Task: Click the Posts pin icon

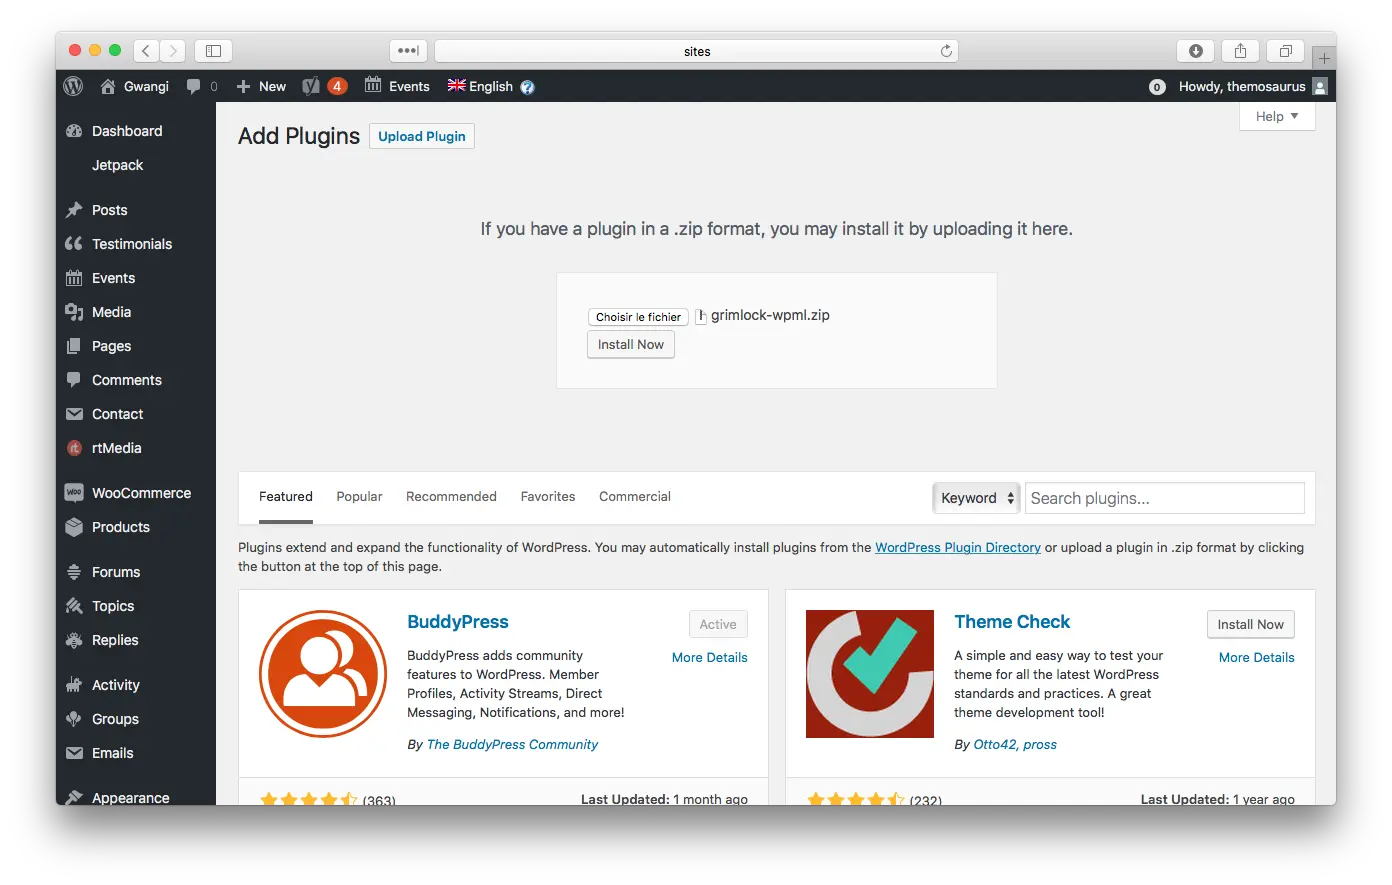Action: click(x=74, y=210)
